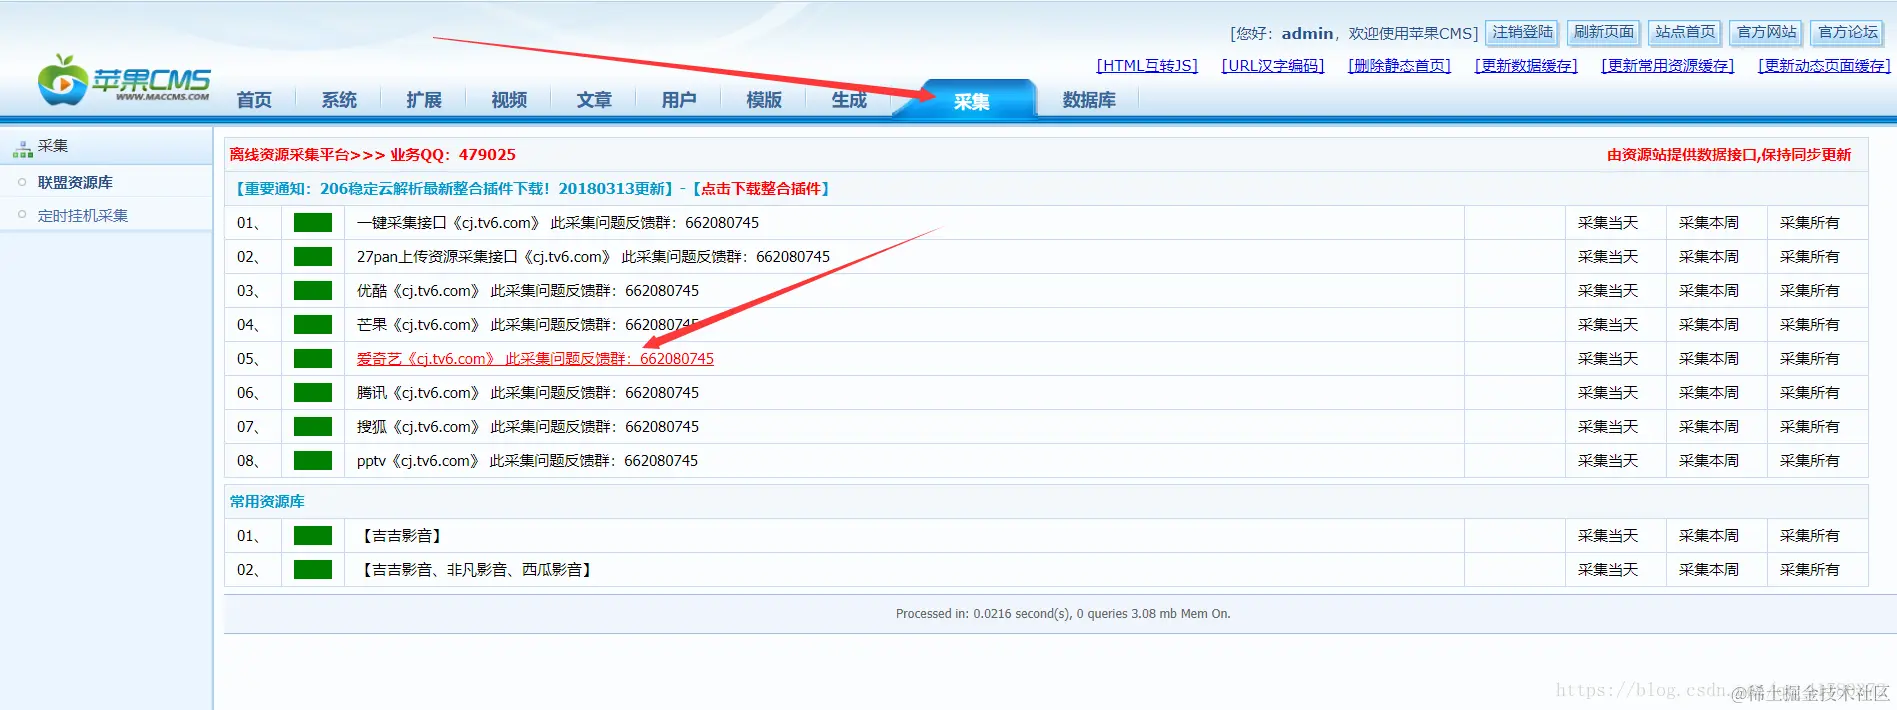Open the 首页 navigation tab
Image resolution: width=1897 pixels, height=710 pixels.
pyautogui.click(x=254, y=100)
